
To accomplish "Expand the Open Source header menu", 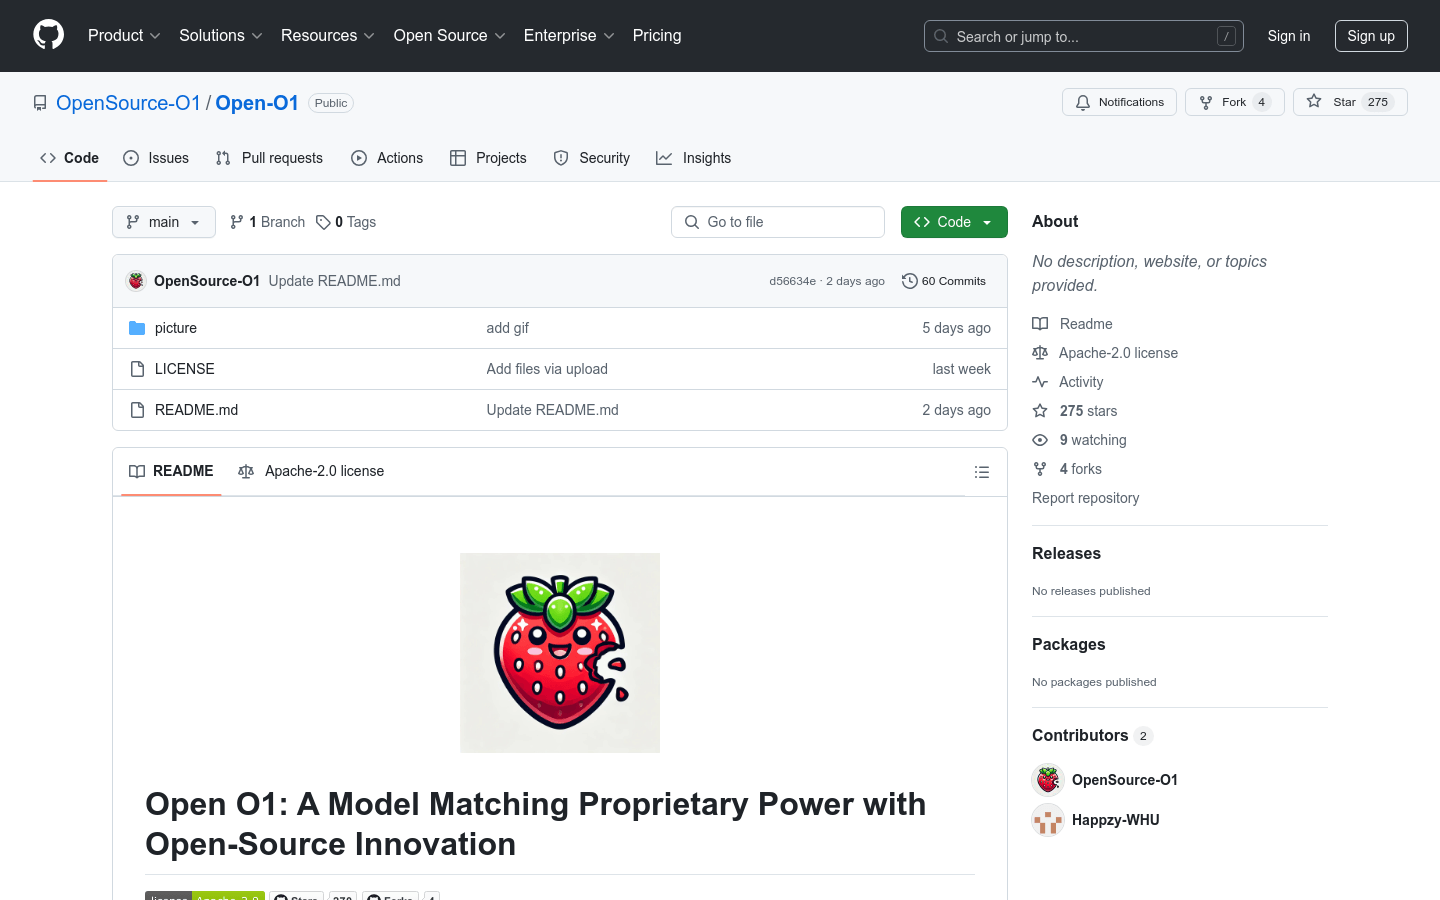I will [449, 36].
